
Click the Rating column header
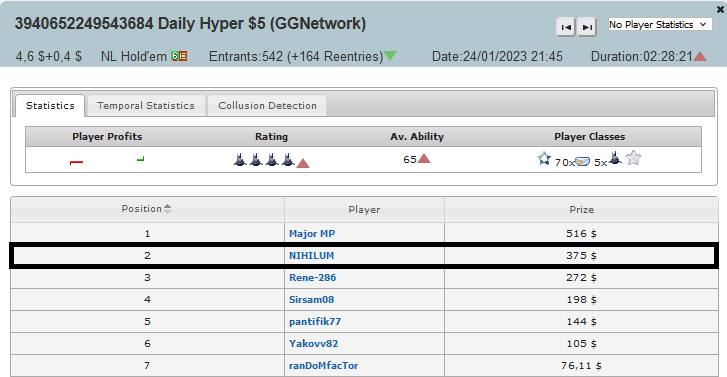point(271,137)
